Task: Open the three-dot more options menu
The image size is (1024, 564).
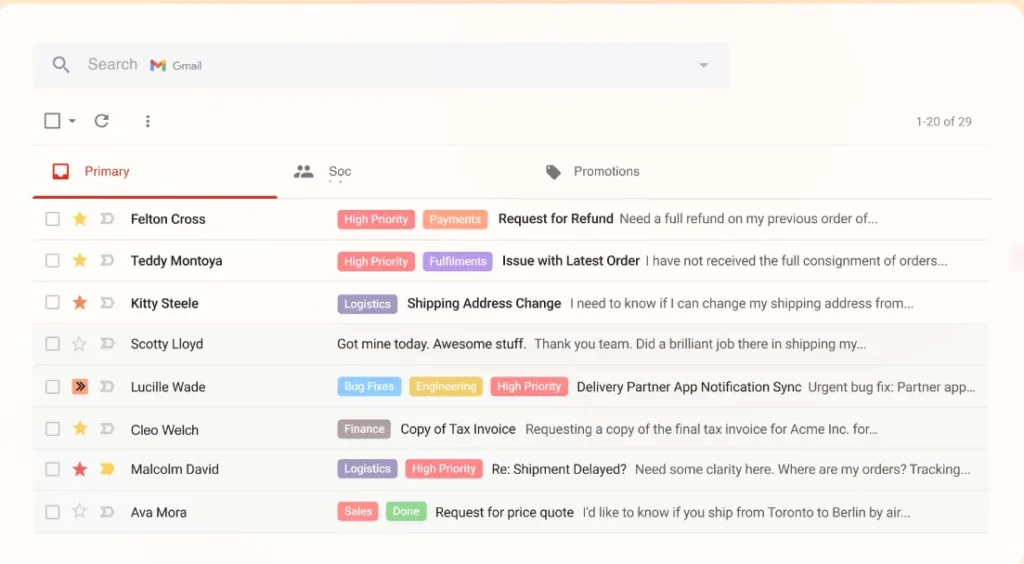Action: click(x=148, y=121)
